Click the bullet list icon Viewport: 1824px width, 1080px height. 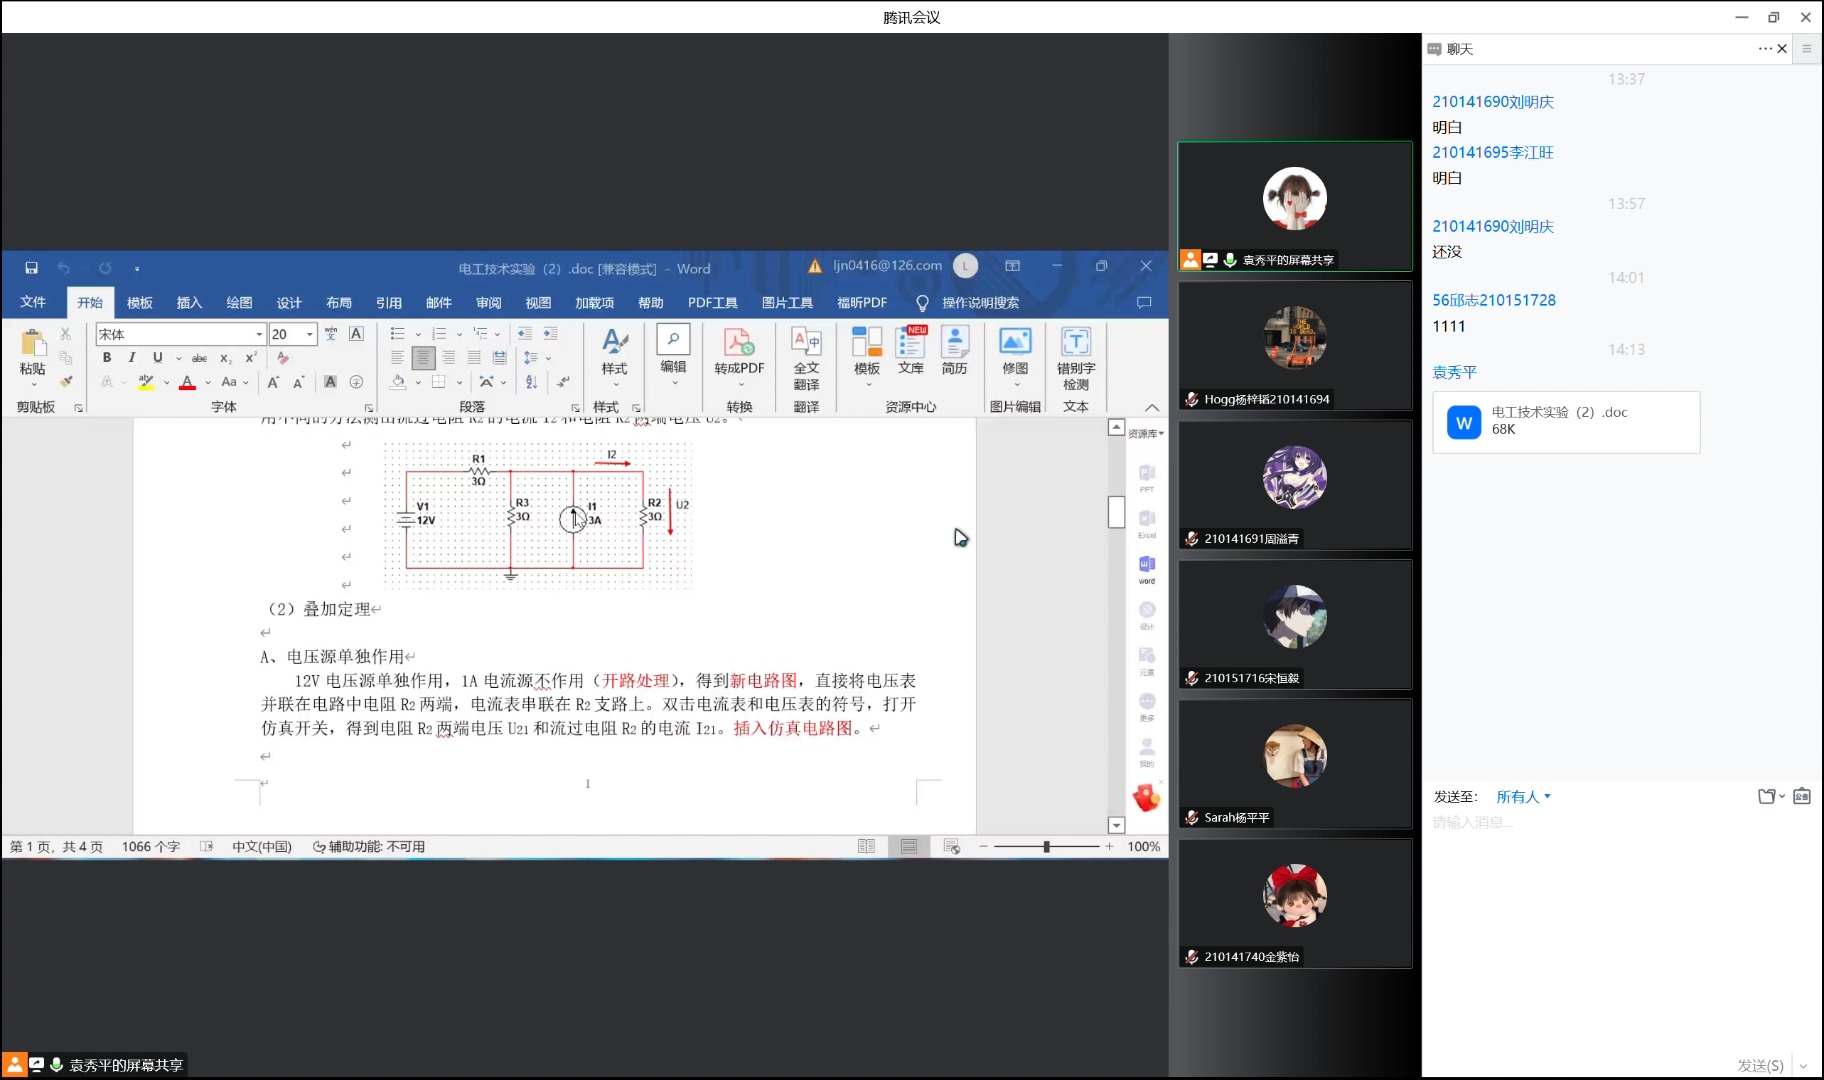398,334
